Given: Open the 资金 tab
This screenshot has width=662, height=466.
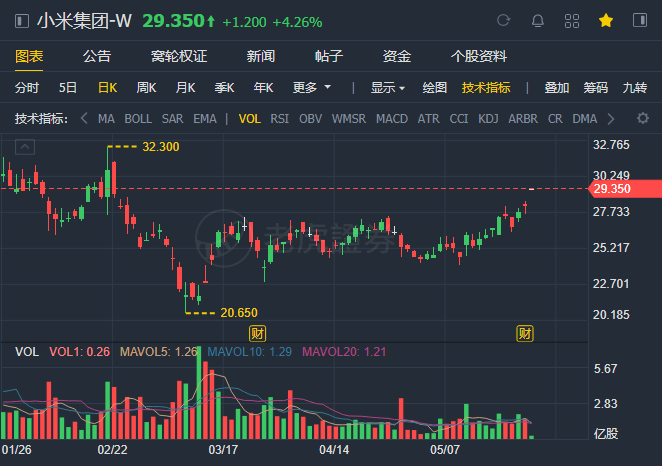Looking at the screenshot, I should point(396,56).
